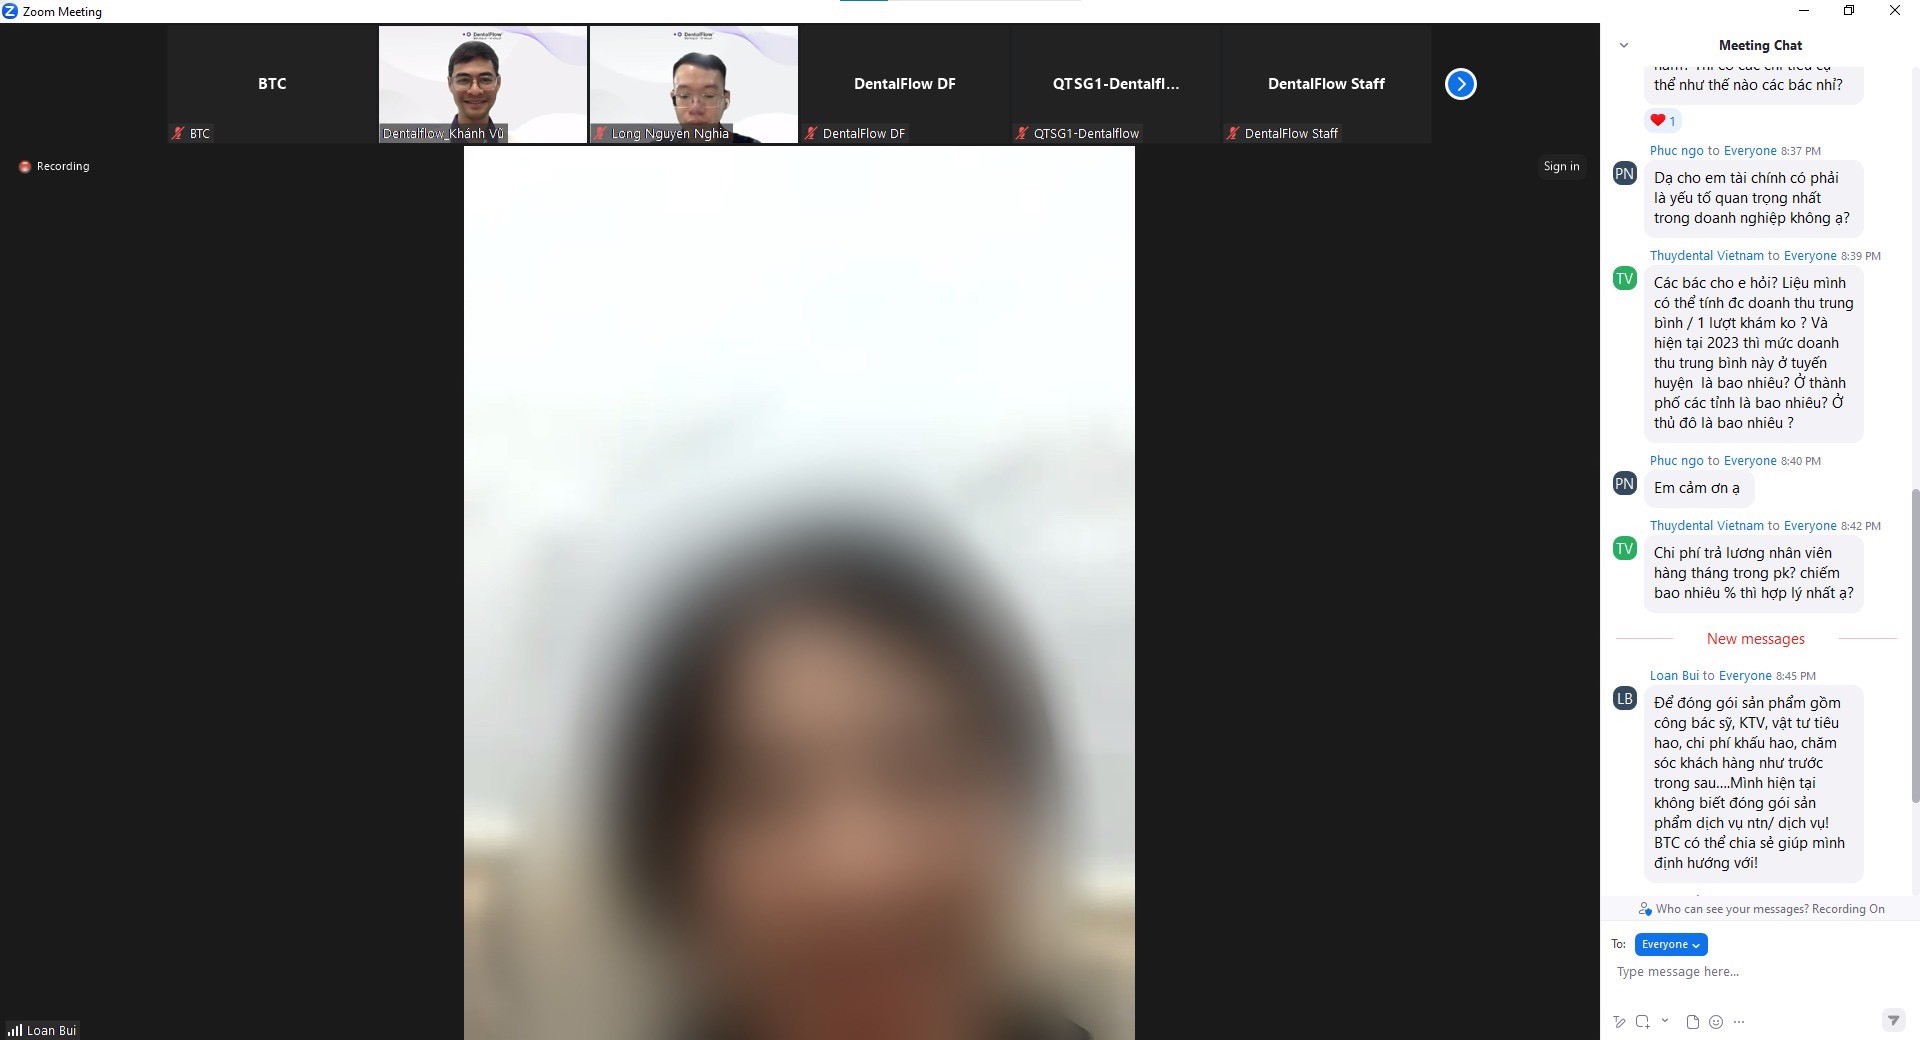Select Dentalflow_Khánh Vũ video thumbnail

click(x=483, y=84)
